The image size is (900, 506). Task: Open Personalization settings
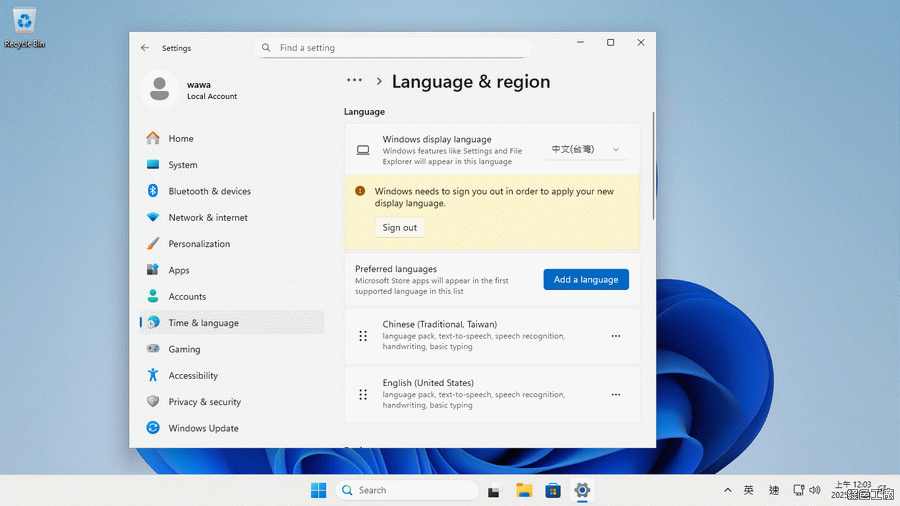coord(199,244)
